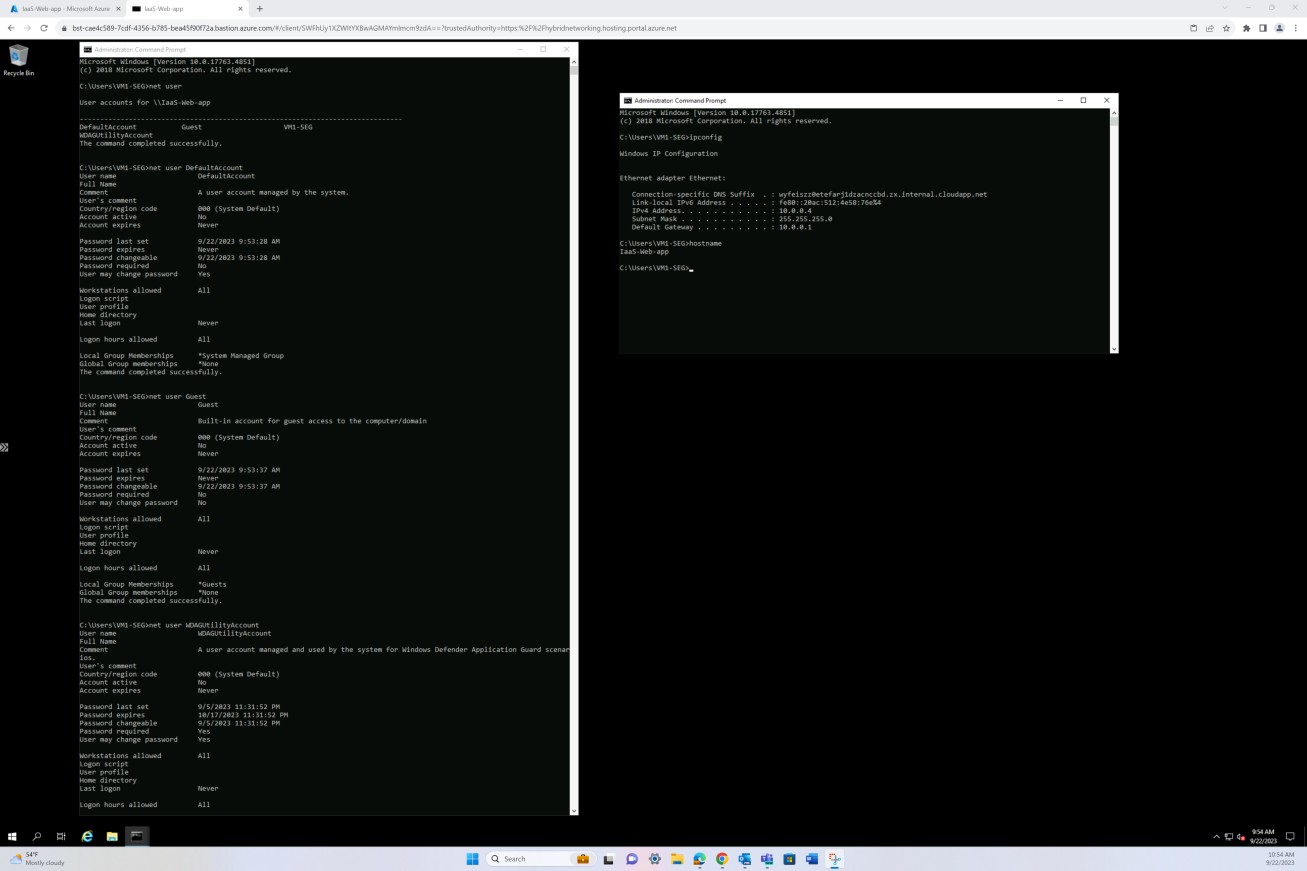
Task: Expand the Bastion panel arrow on left edge
Action: 4,447
